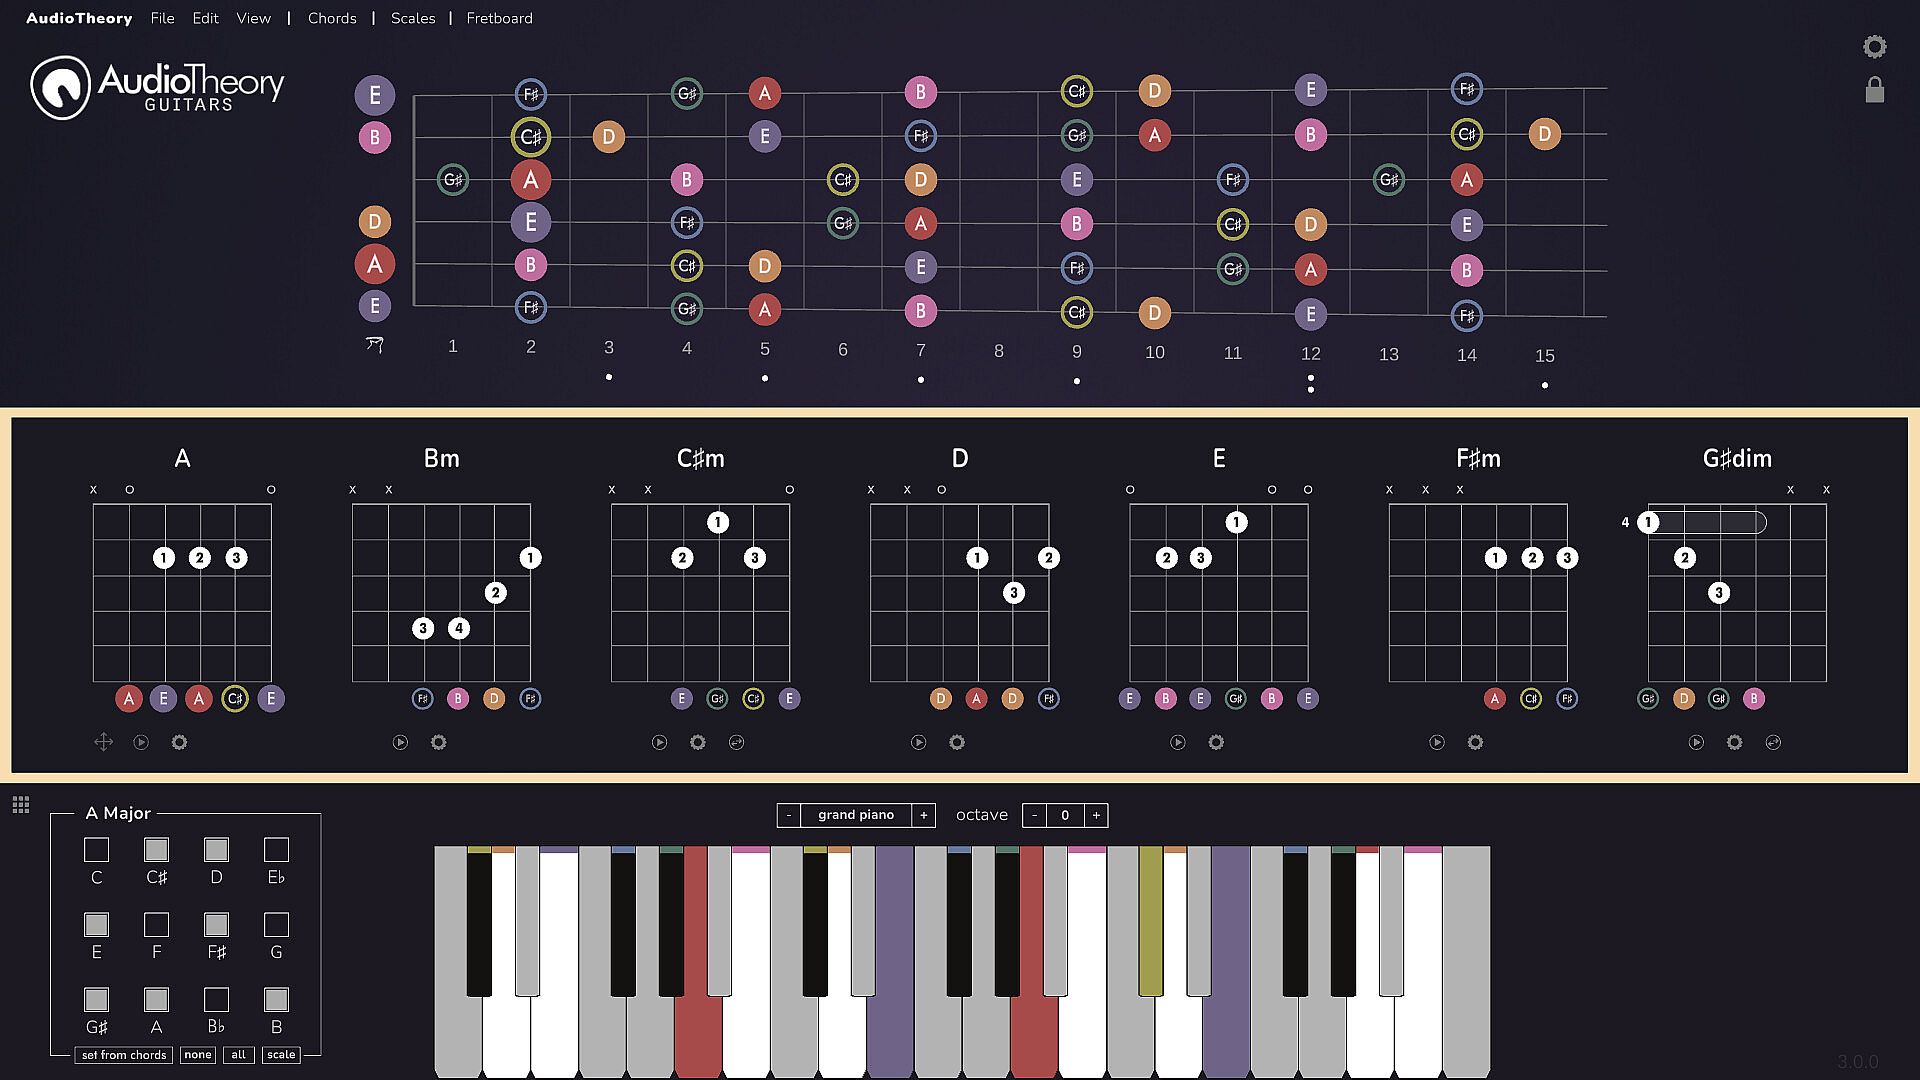Screen dimensions: 1920x1080
Task: Enable the F note checkbox
Action: click(156, 924)
